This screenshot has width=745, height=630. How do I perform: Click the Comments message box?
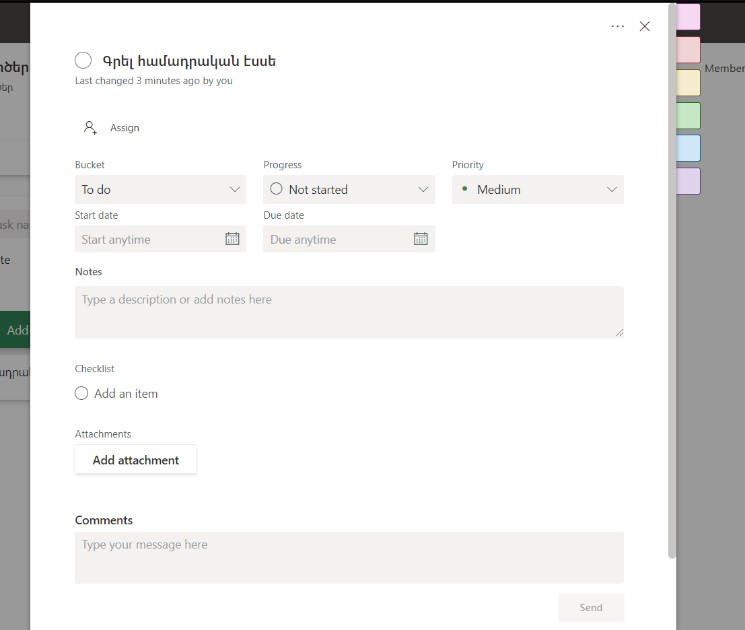coord(349,558)
